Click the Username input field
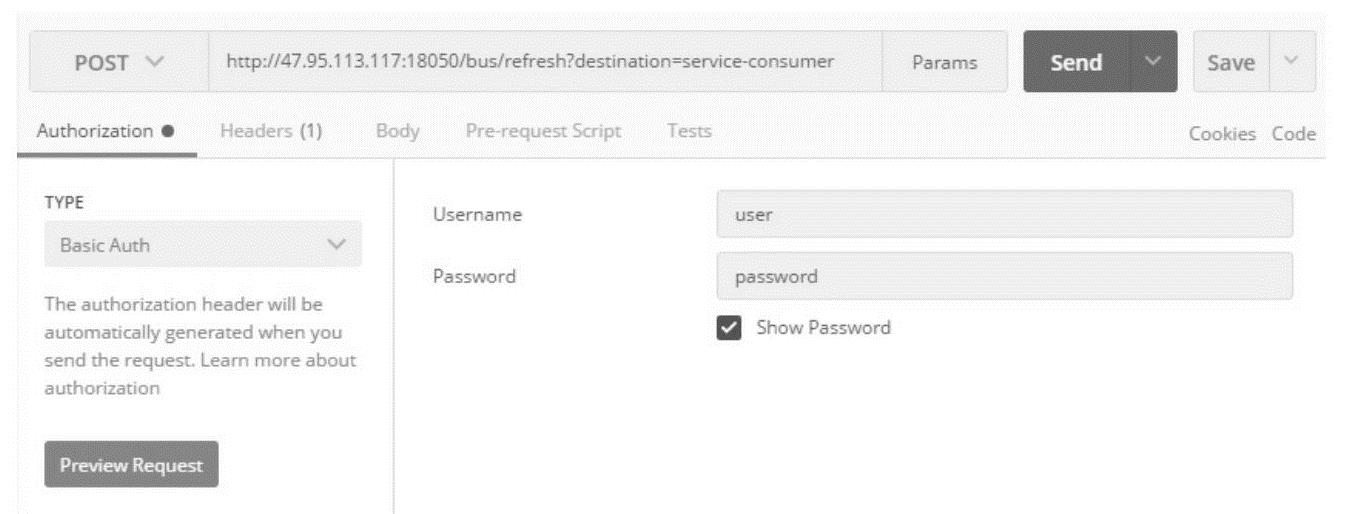The width and height of the screenshot is (1351, 514). pos(1004,214)
